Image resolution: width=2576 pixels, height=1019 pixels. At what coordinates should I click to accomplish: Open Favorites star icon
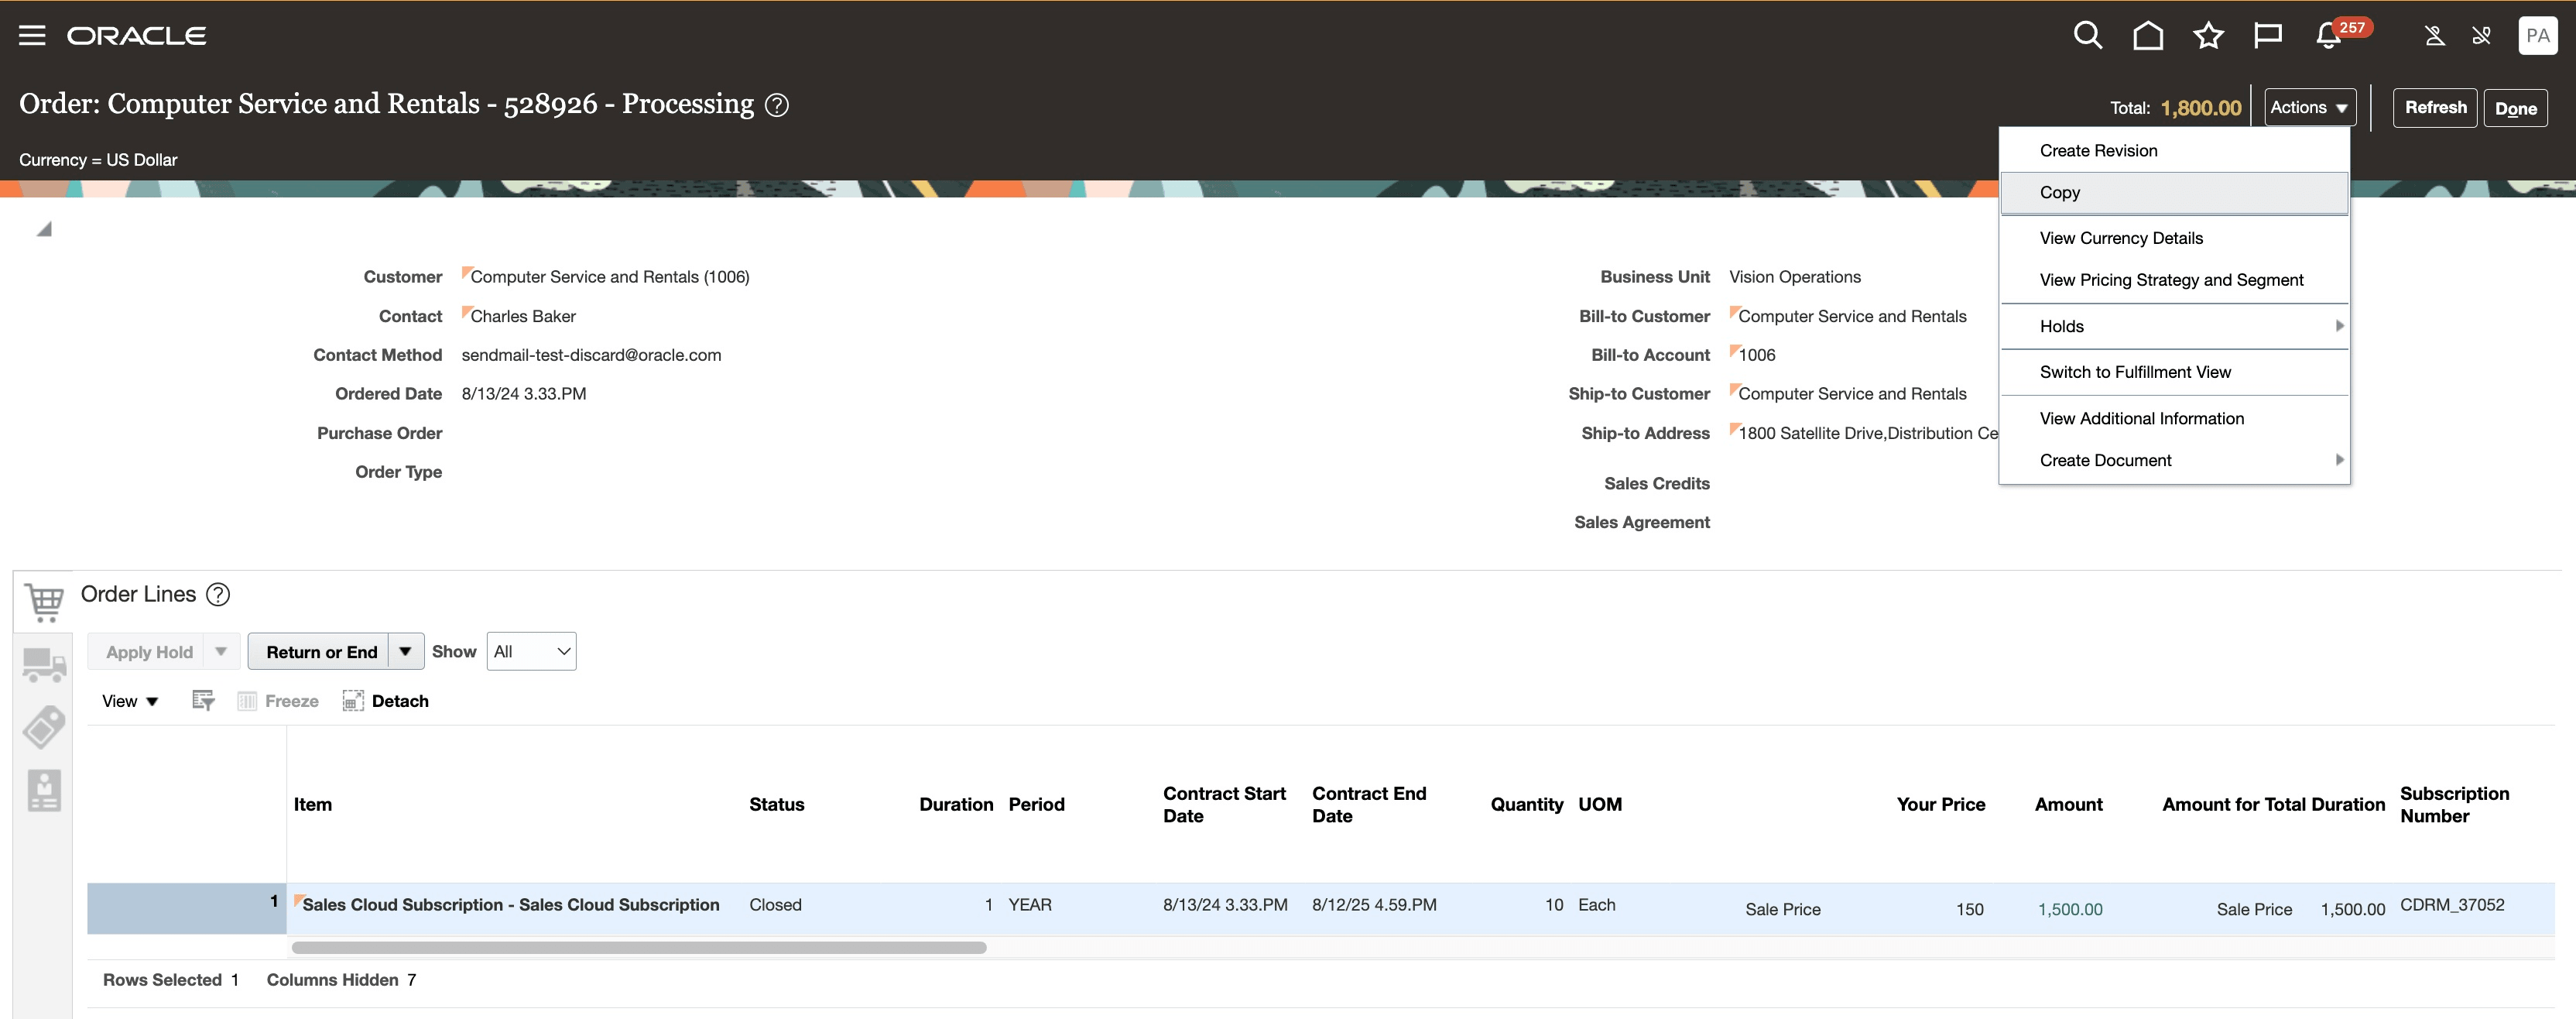2208,36
